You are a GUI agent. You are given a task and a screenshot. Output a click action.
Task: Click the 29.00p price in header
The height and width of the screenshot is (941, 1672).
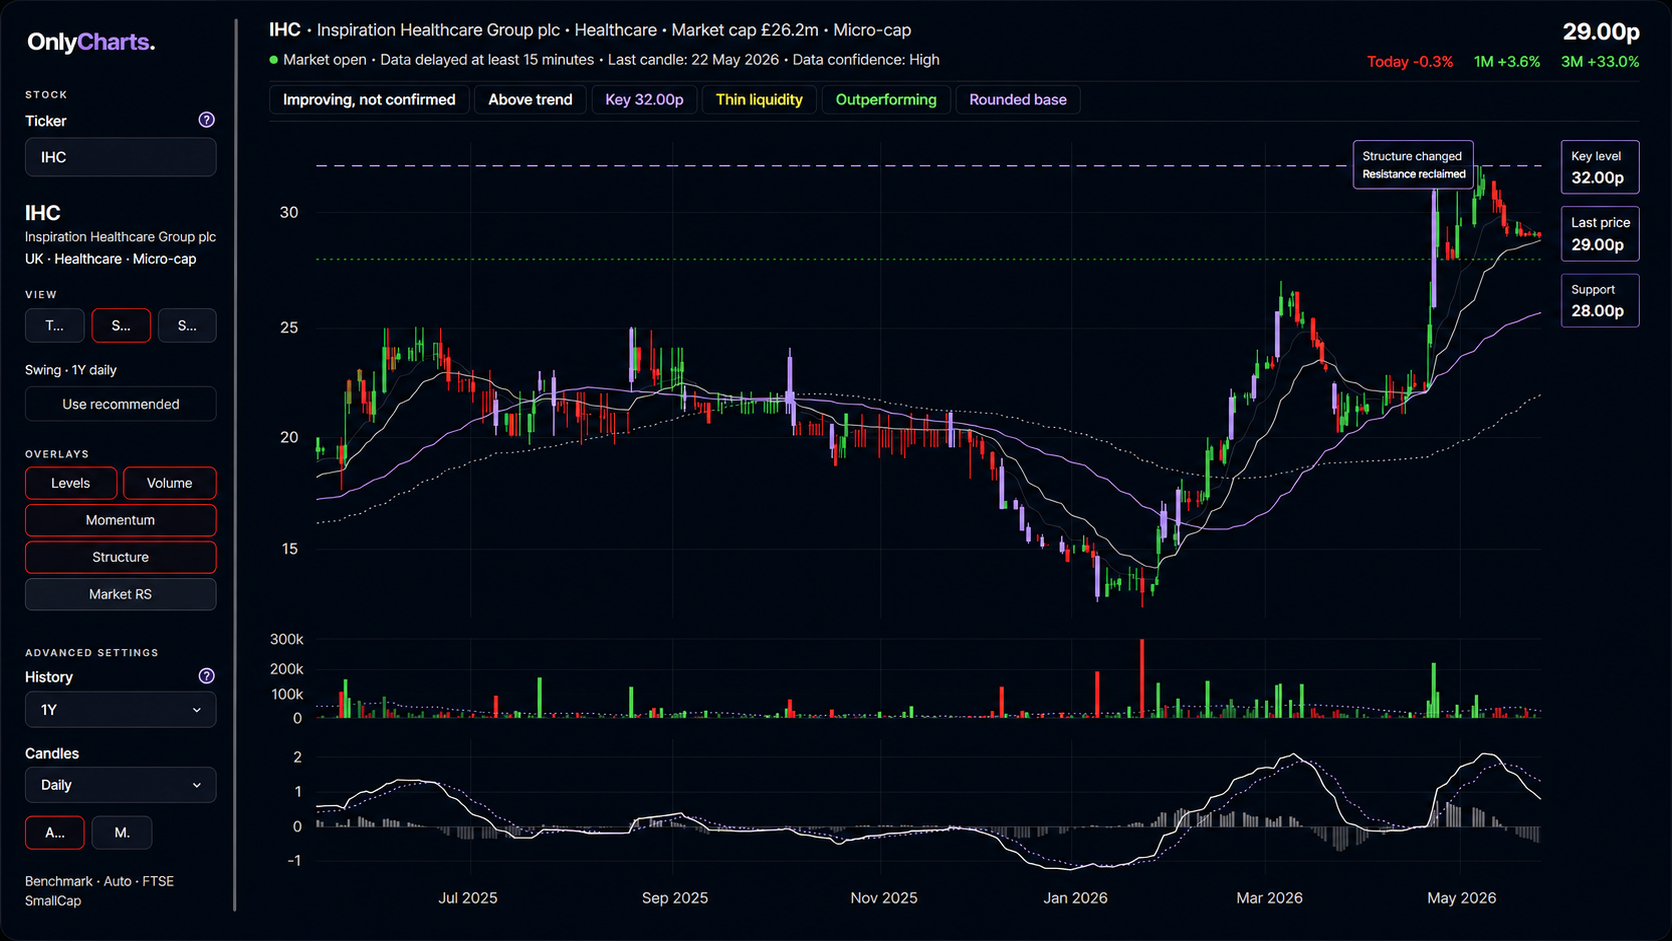coord(1601,32)
